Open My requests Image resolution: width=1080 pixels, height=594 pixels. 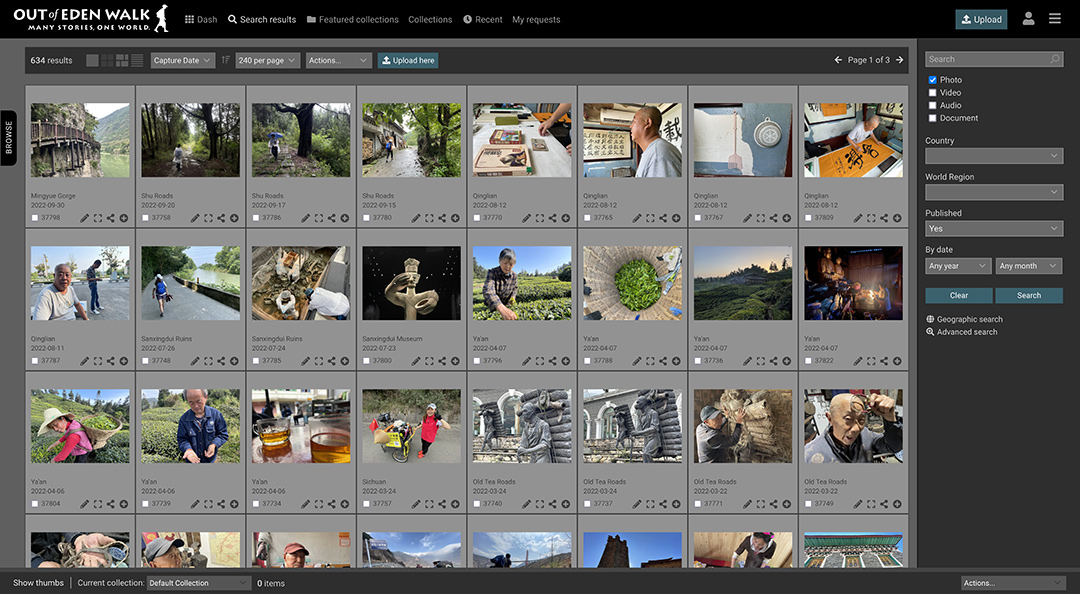pos(536,19)
